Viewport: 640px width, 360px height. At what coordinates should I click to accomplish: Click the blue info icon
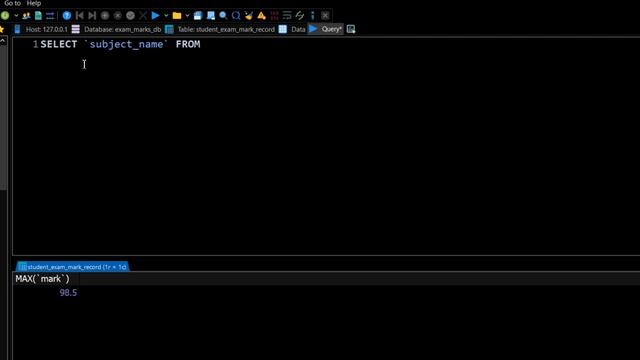[313, 16]
